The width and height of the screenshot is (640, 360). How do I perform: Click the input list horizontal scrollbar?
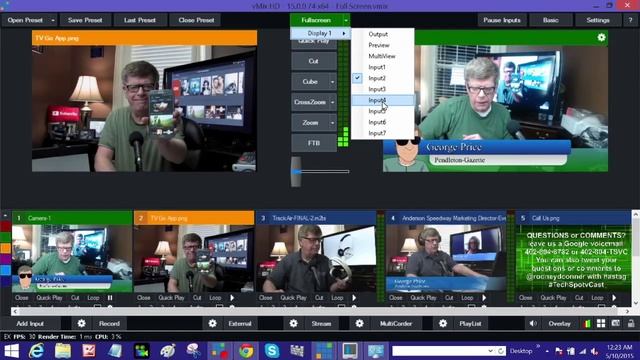coord(320,311)
